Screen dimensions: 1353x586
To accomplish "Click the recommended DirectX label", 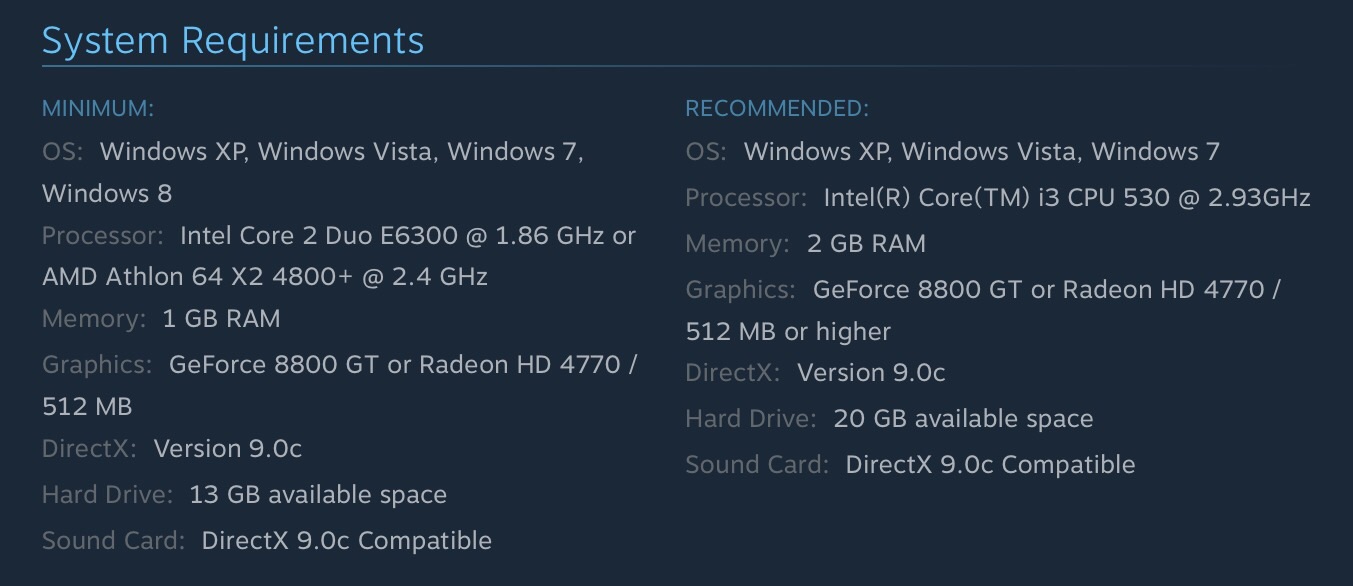I will [x=733, y=372].
